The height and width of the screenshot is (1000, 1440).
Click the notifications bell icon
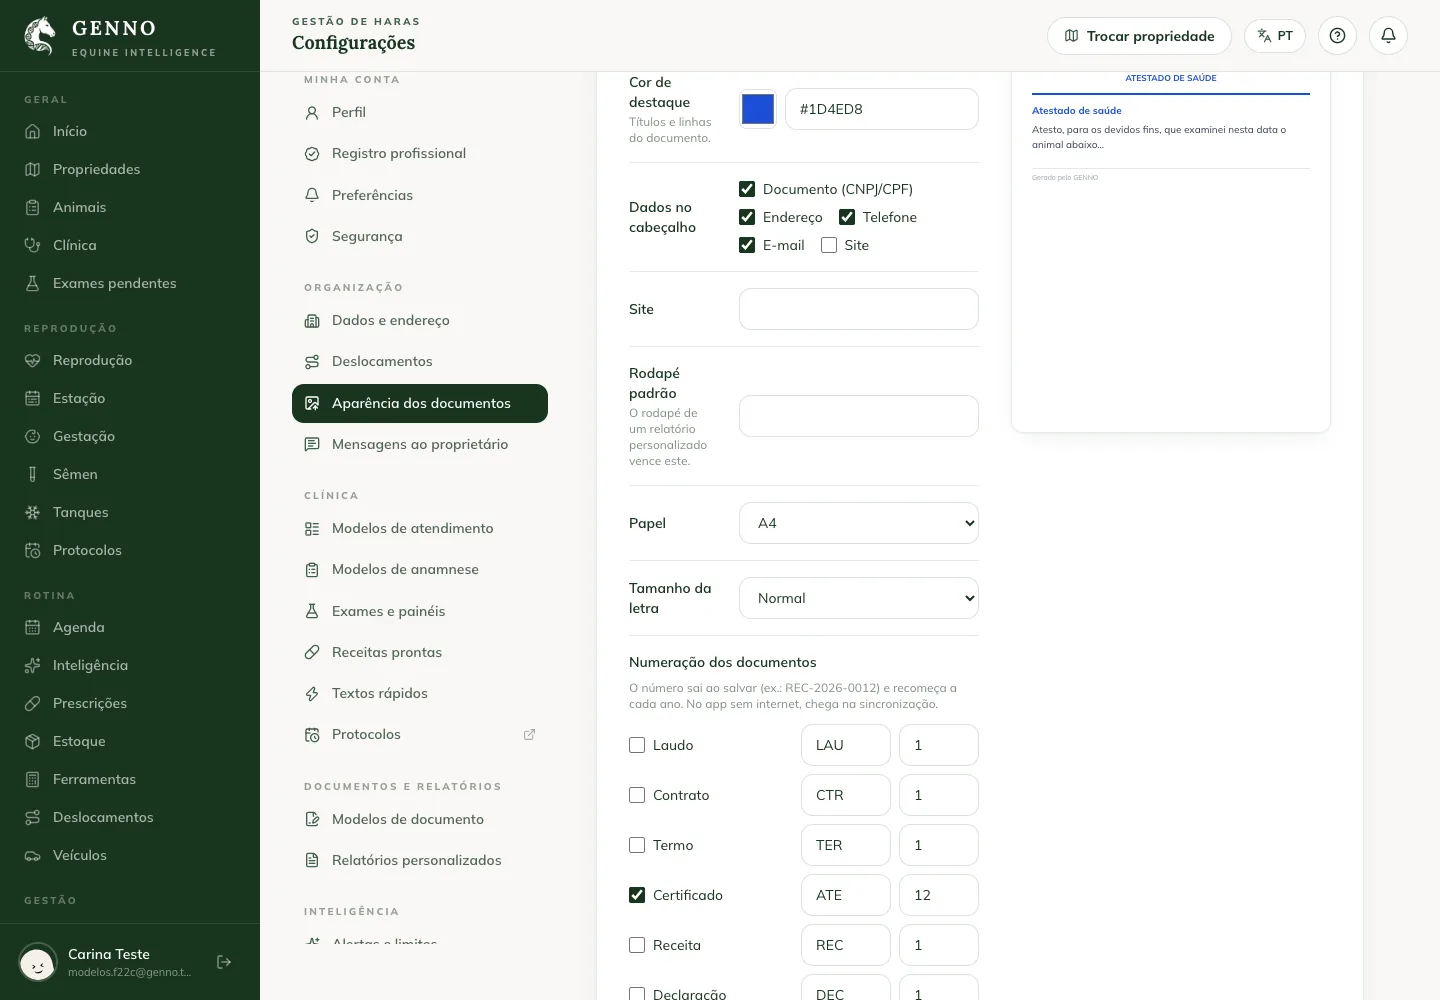point(1388,36)
